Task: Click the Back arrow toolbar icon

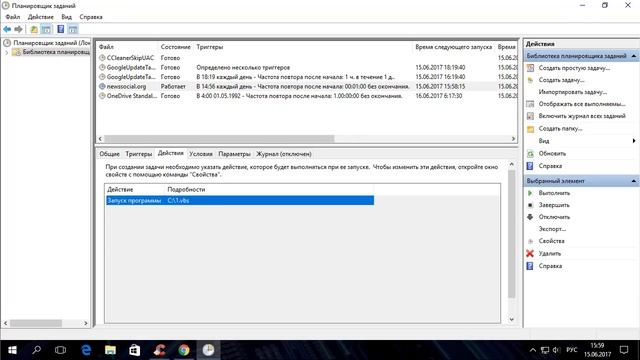Action: pyautogui.click(x=7, y=29)
